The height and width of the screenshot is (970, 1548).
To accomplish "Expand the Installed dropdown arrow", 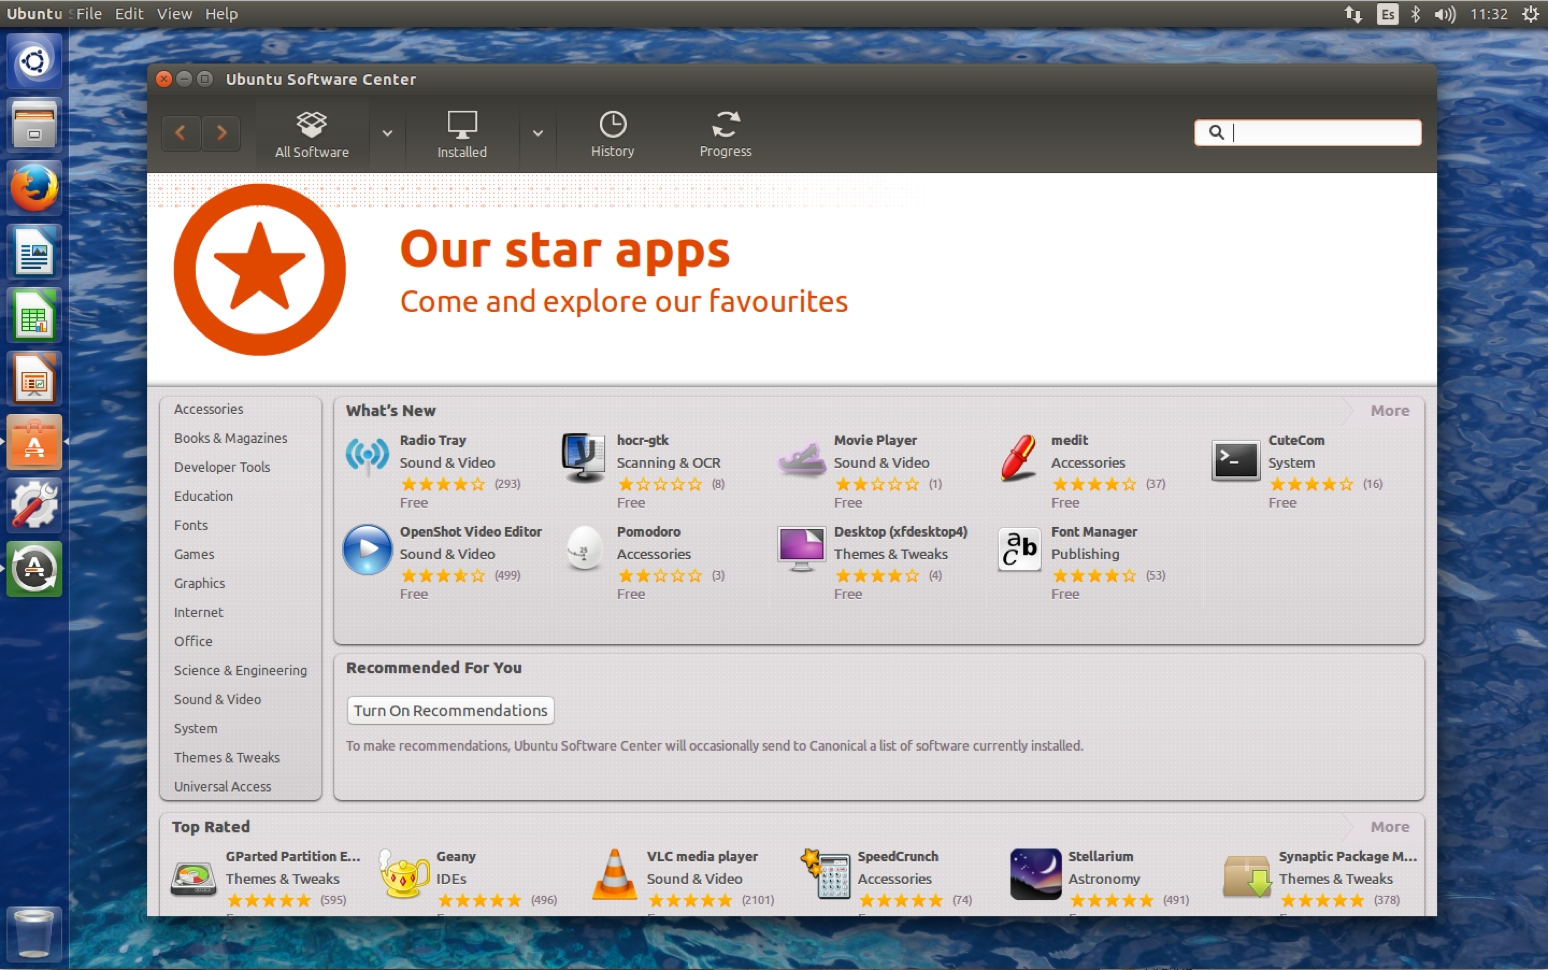I will click(537, 133).
